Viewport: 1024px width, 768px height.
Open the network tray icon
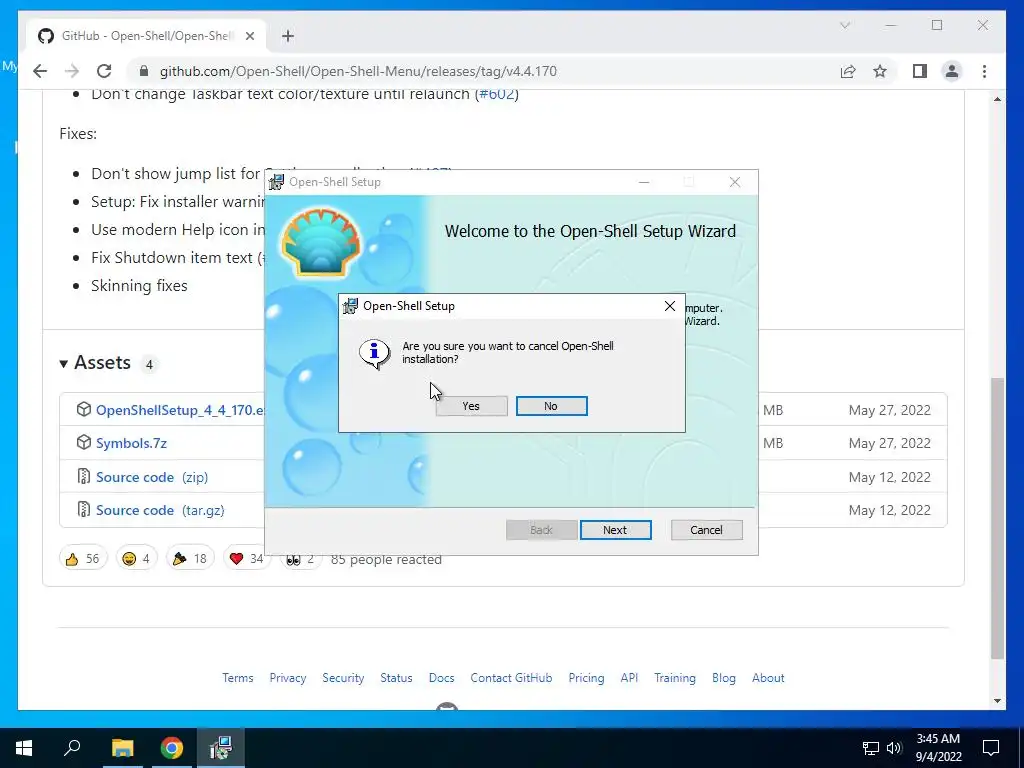click(871, 748)
